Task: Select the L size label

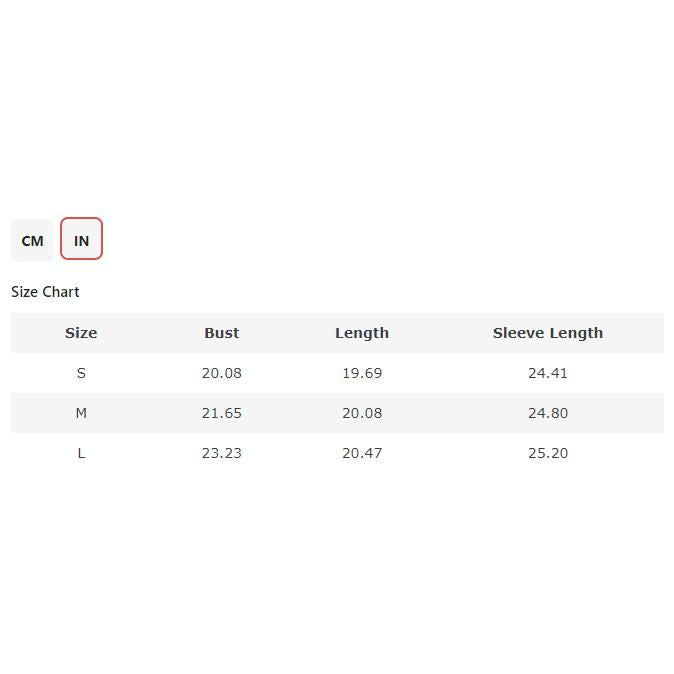Action: [x=81, y=453]
